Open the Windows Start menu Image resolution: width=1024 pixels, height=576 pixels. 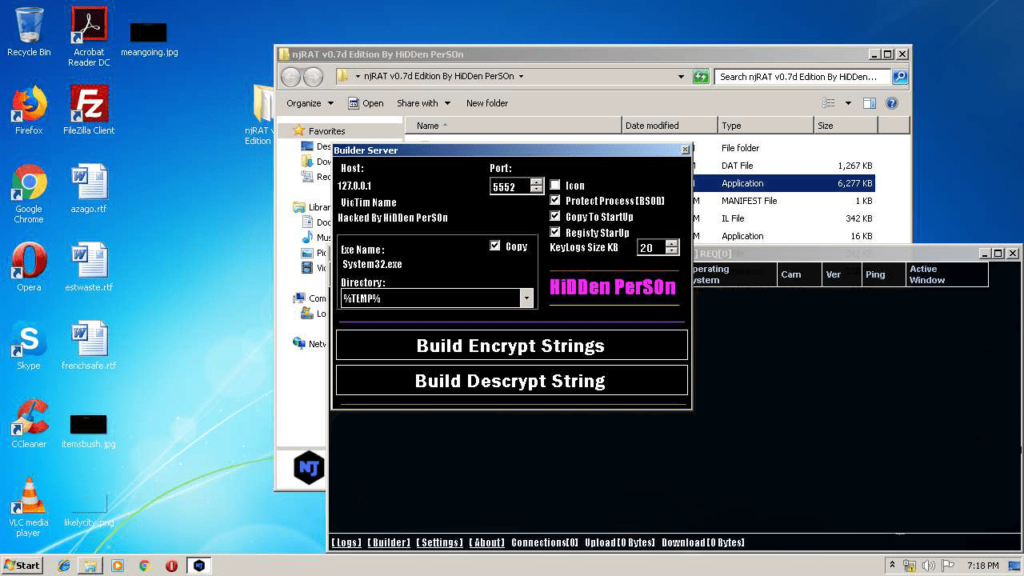[22, 566]
